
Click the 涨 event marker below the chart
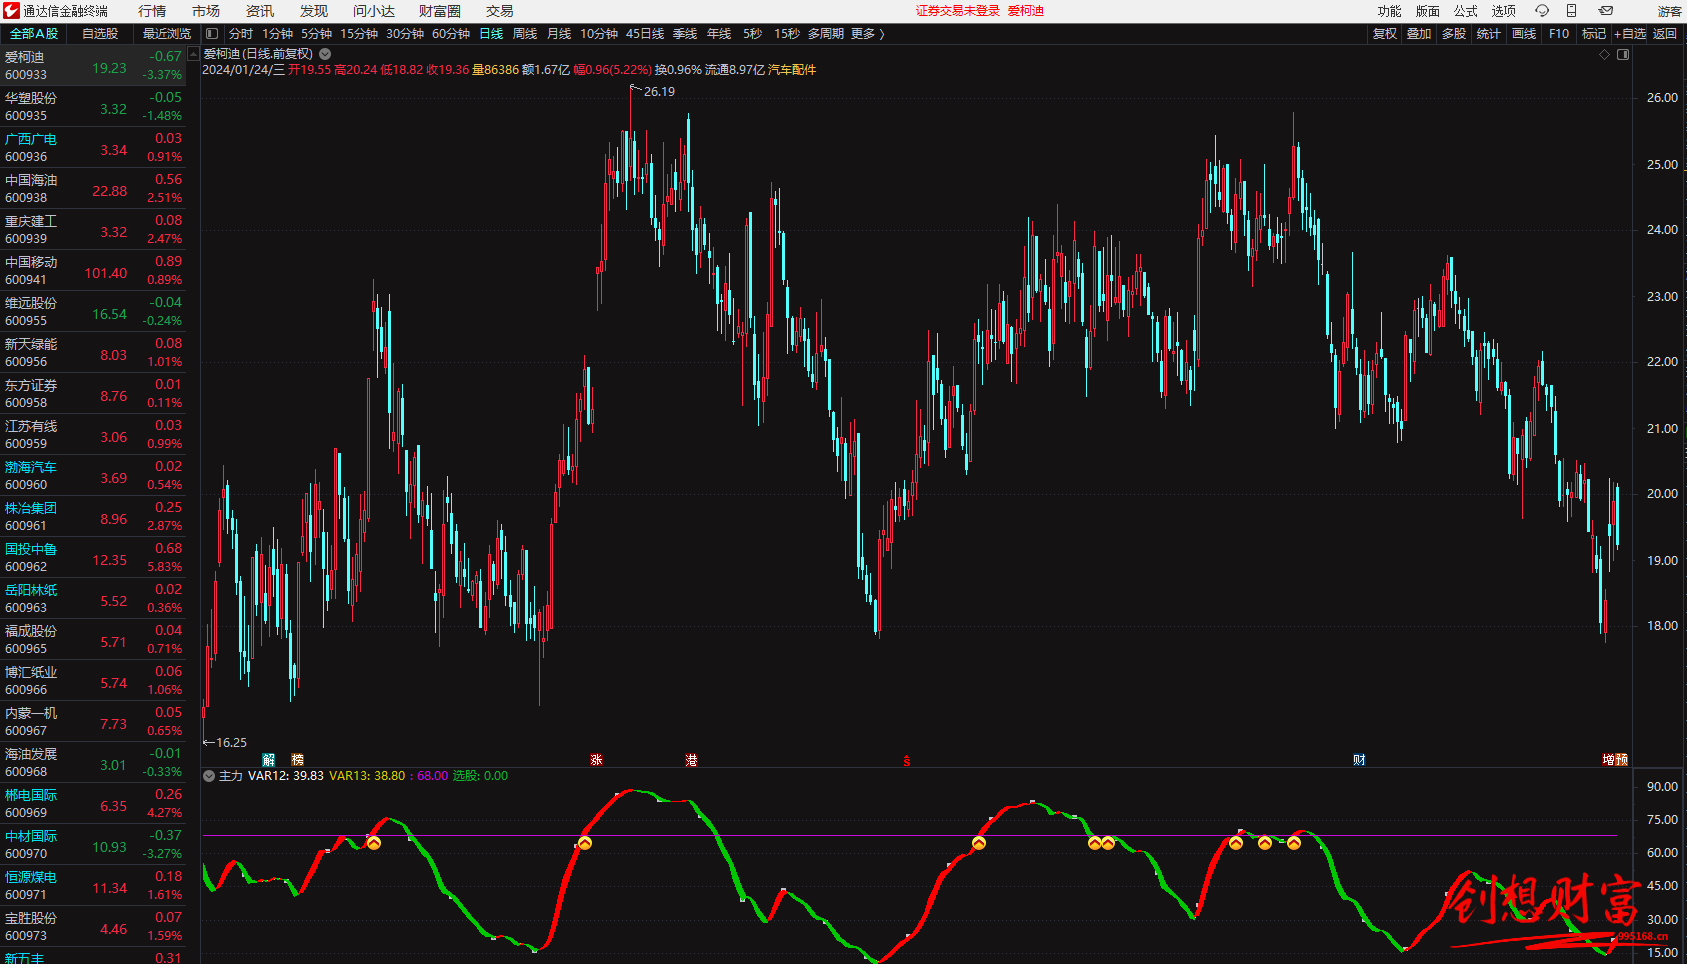click(596, 760)
